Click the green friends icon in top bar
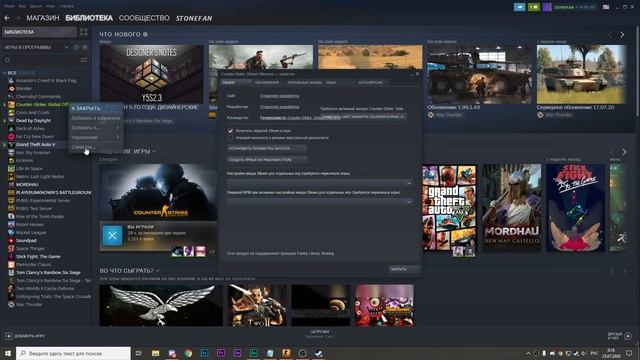 pos(533,7)
